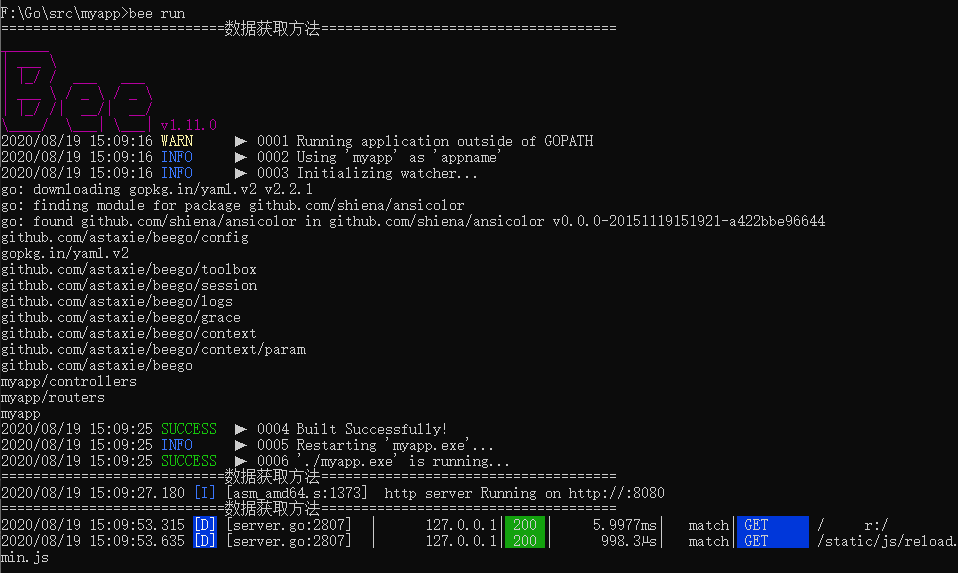Viewport: 958px width, 573px height.
Task: Click the v1.11.0 version text
Action: coord(189,125)
